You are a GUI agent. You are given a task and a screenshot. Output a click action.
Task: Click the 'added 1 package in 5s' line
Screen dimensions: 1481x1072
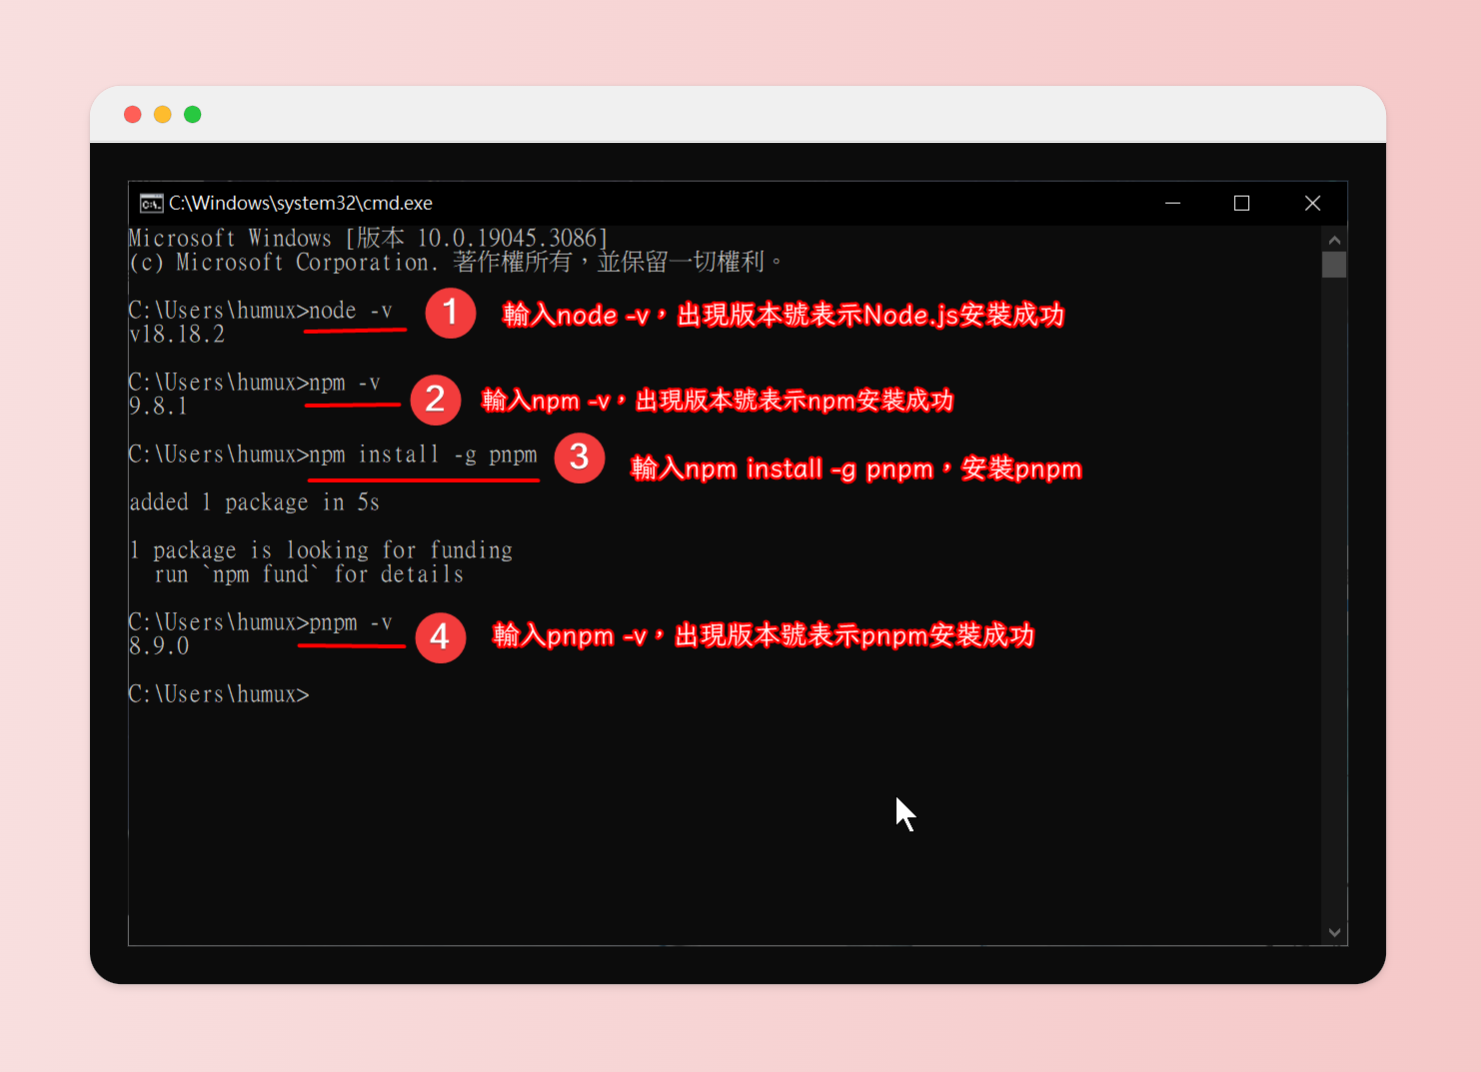[254, 502]
